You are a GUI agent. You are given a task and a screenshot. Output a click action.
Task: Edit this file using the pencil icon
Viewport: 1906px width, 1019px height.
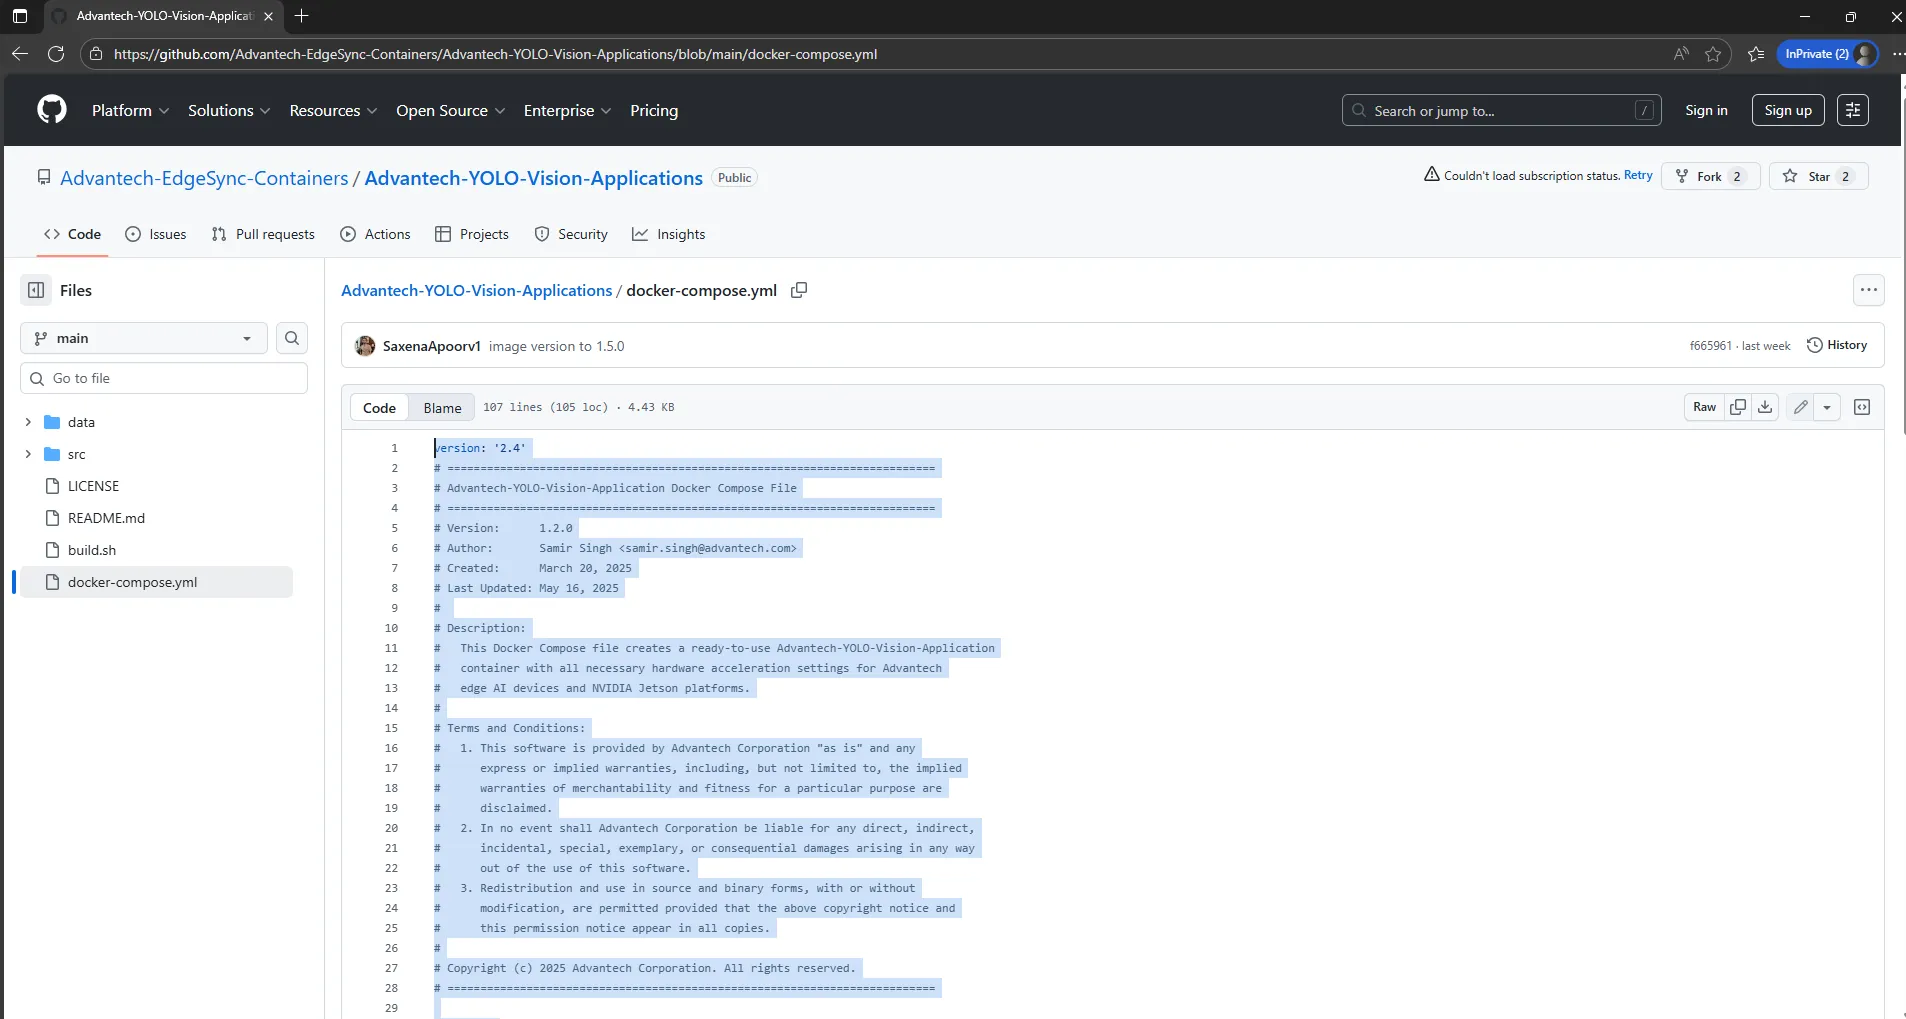point(1801,407)
